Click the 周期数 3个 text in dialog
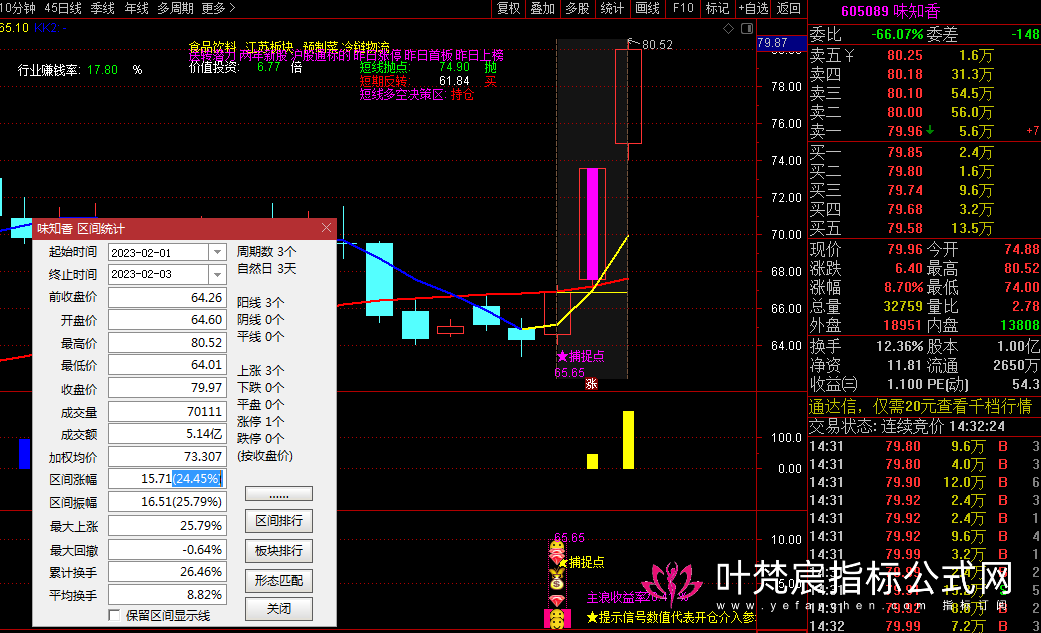 [x=266, y=252]
